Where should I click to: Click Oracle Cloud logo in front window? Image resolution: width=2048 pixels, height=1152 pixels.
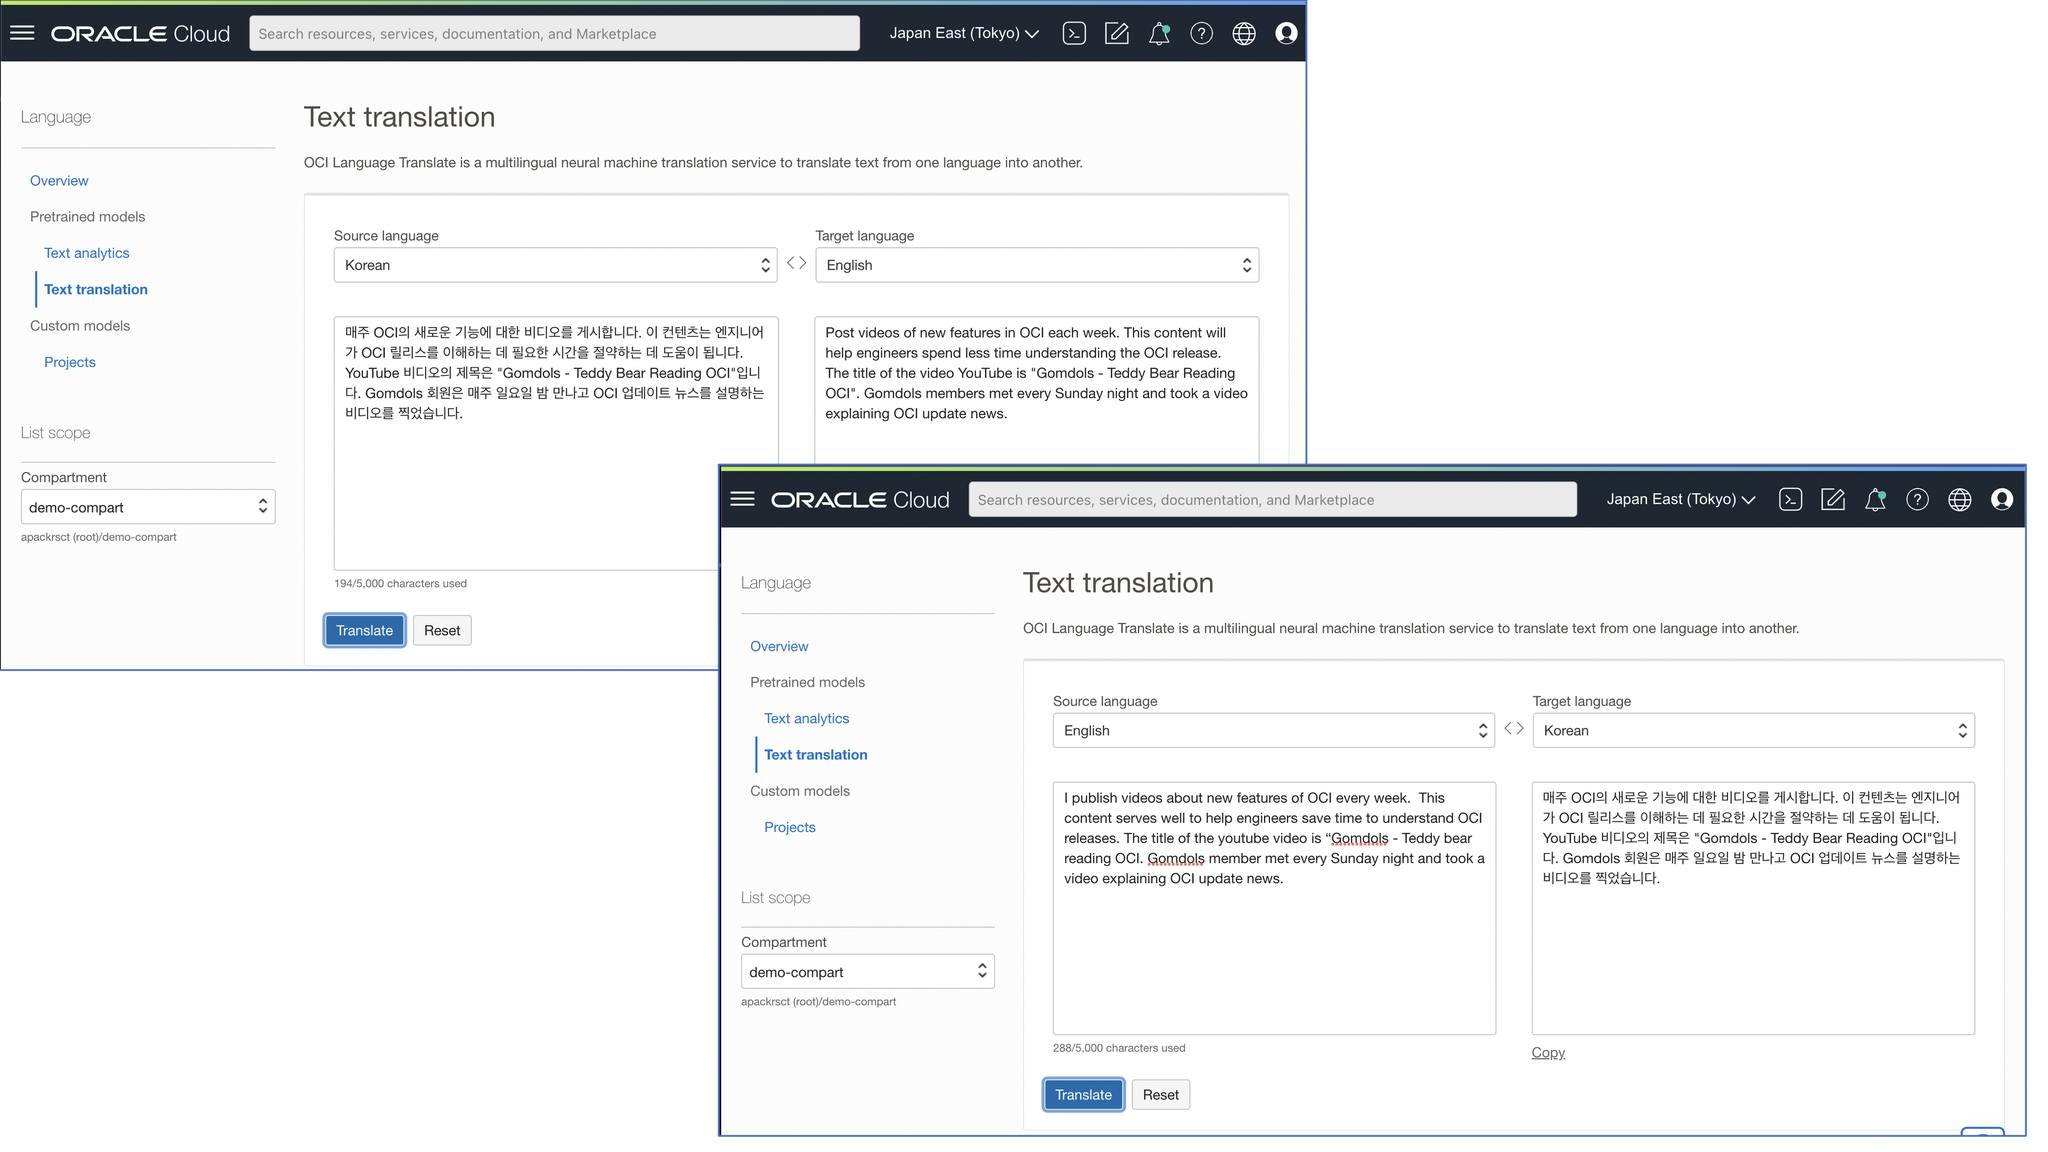860,500
